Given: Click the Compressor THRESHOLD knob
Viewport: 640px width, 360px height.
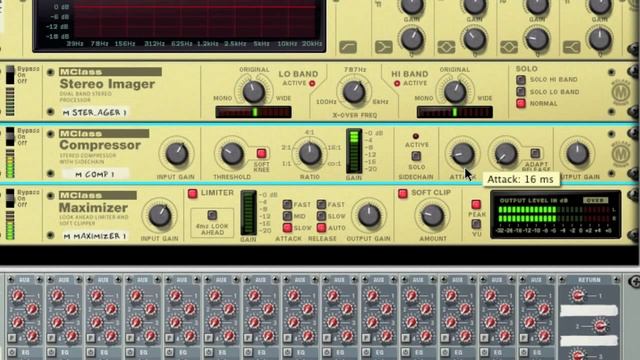Looking at the screenshot, I should (x=232, y=154).
